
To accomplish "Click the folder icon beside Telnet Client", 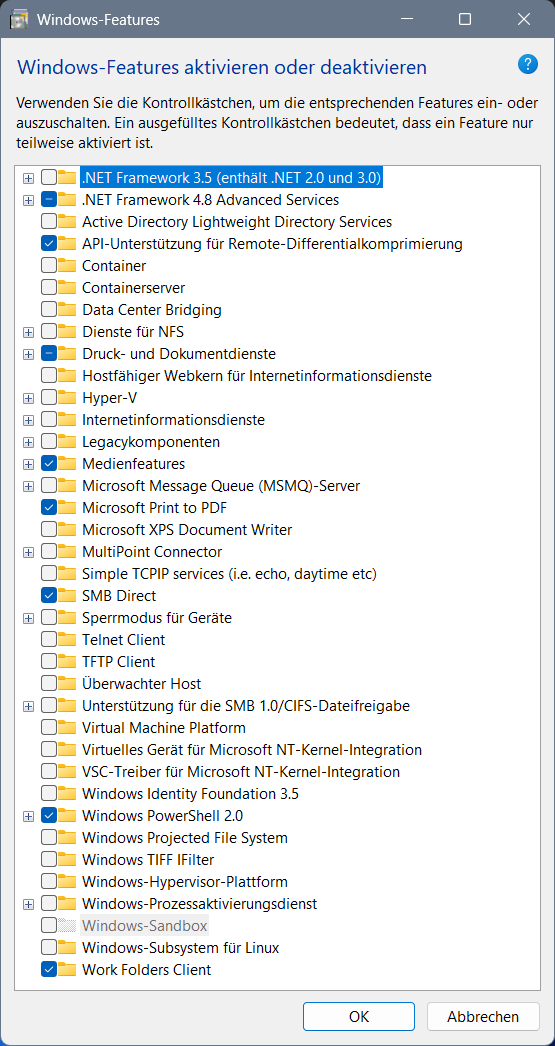I will coord(67,640).
